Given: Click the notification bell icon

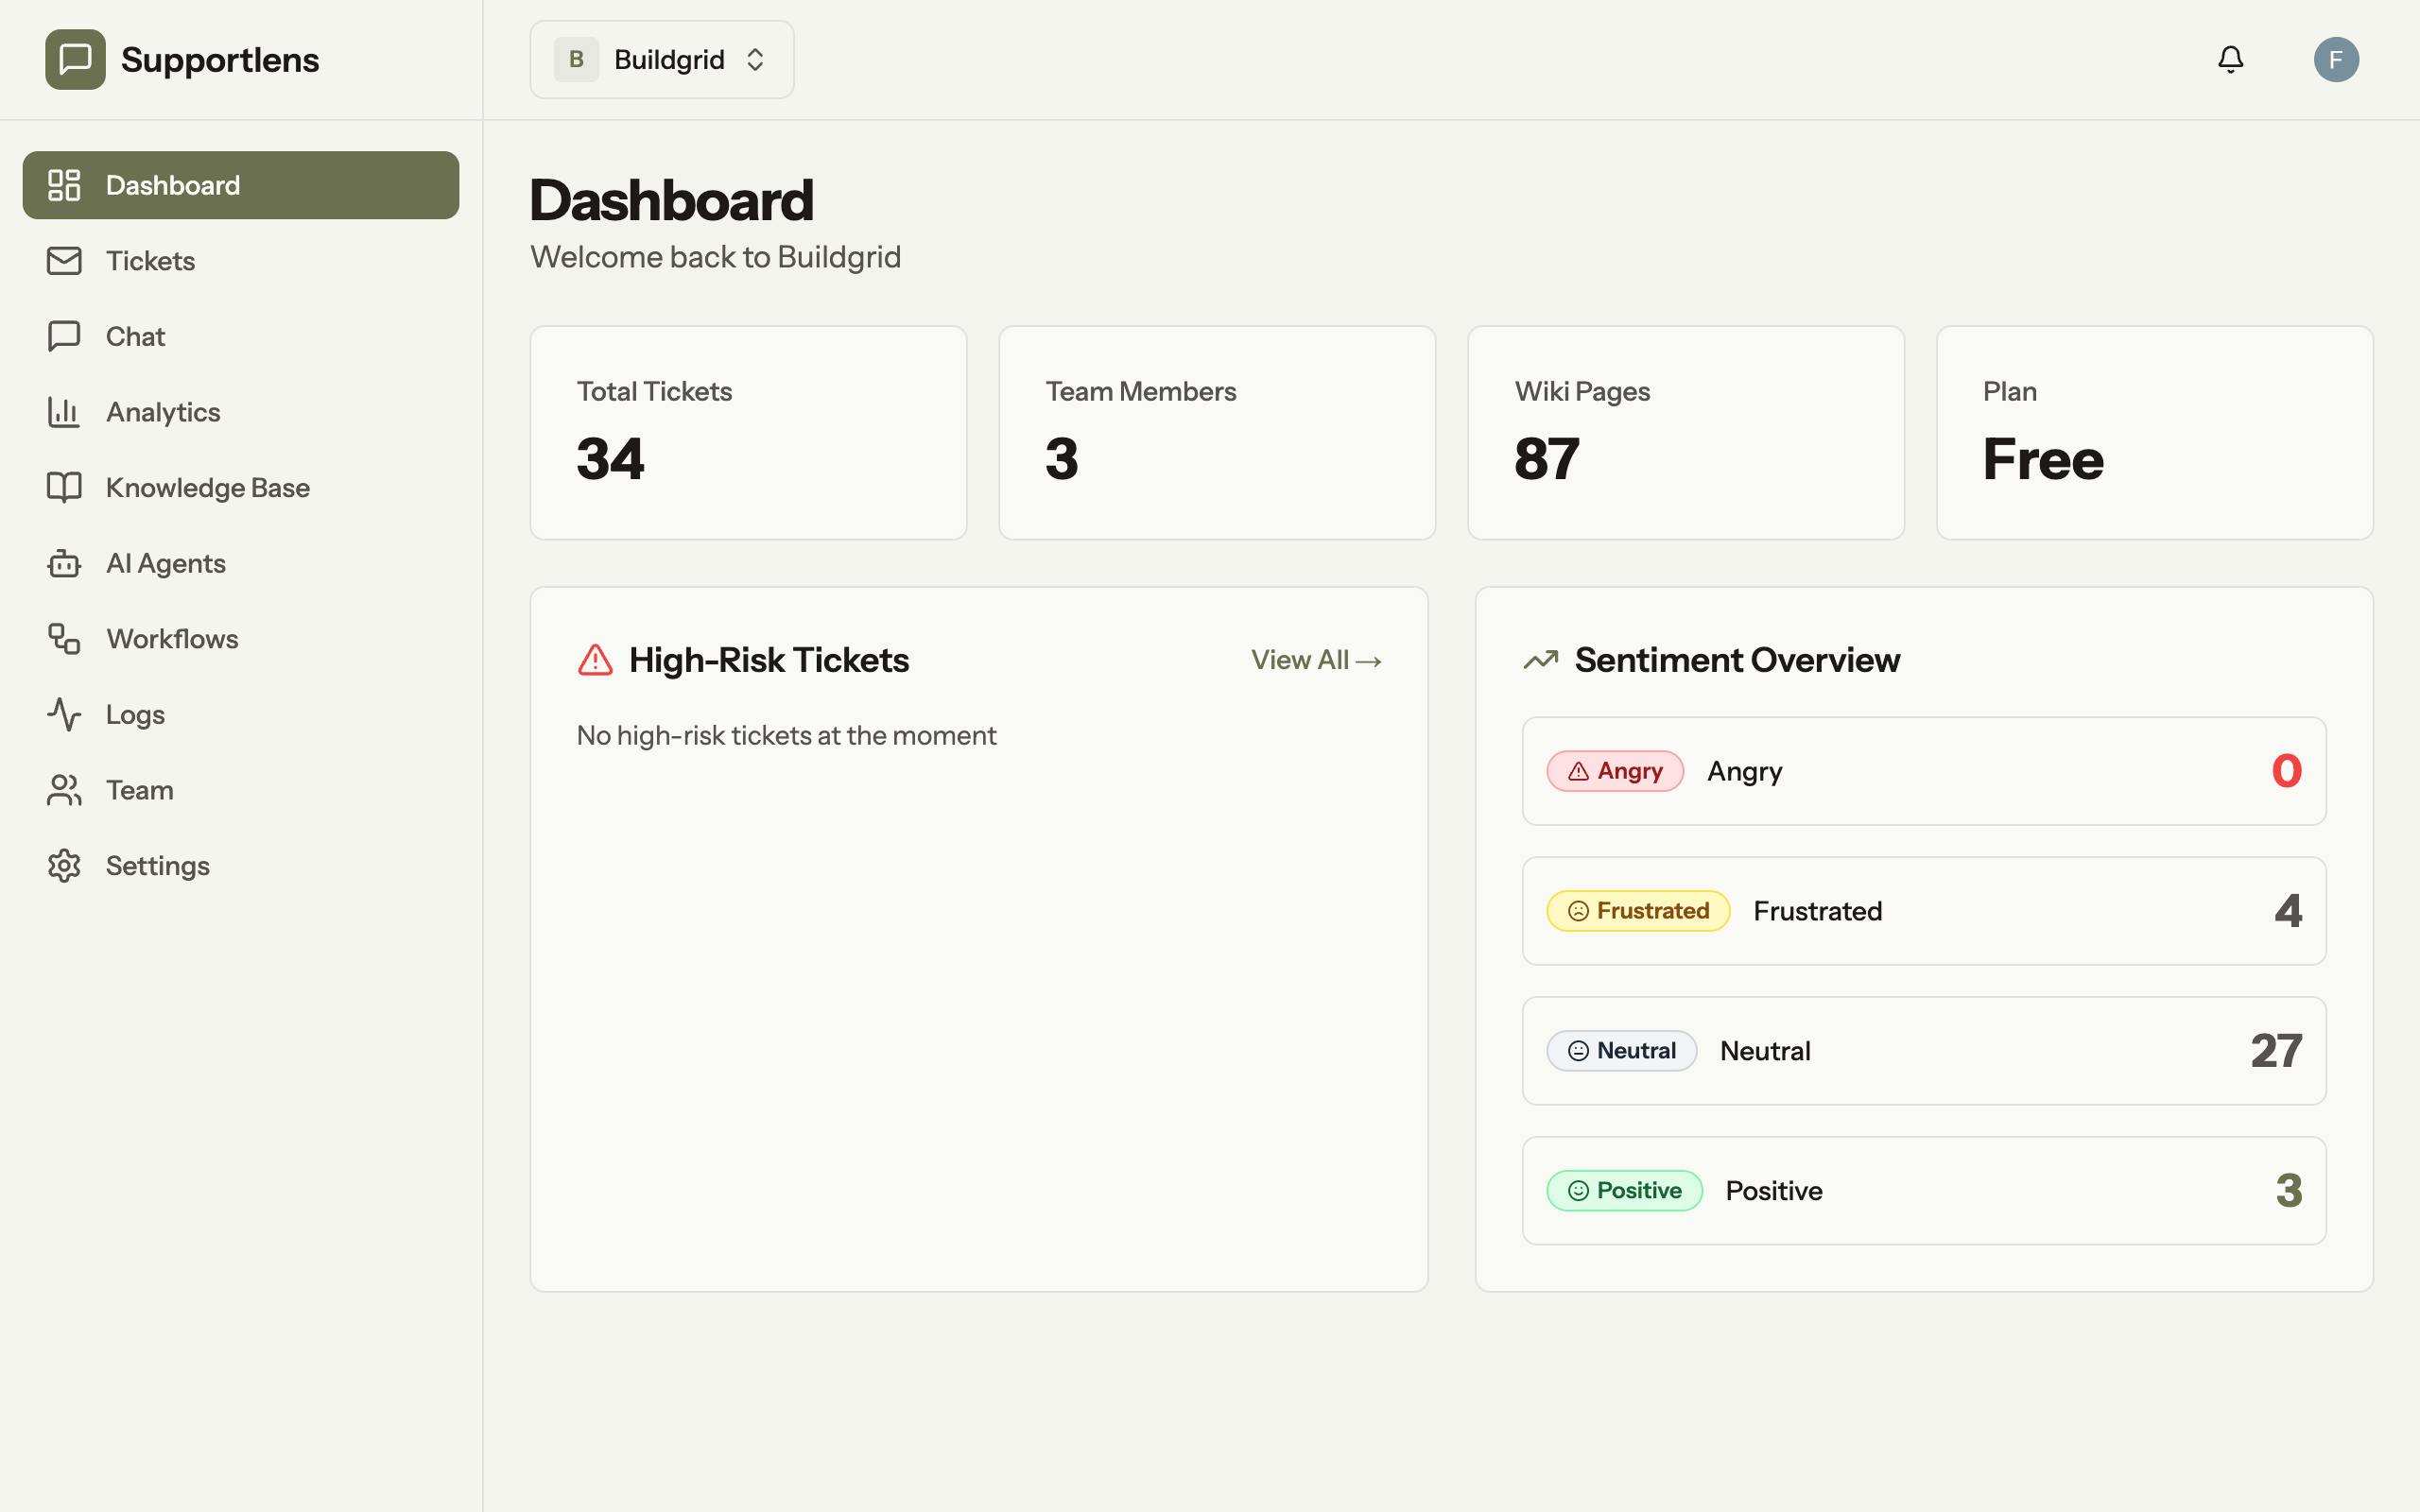Looking at the screenshot, I should click(2230, 60).
